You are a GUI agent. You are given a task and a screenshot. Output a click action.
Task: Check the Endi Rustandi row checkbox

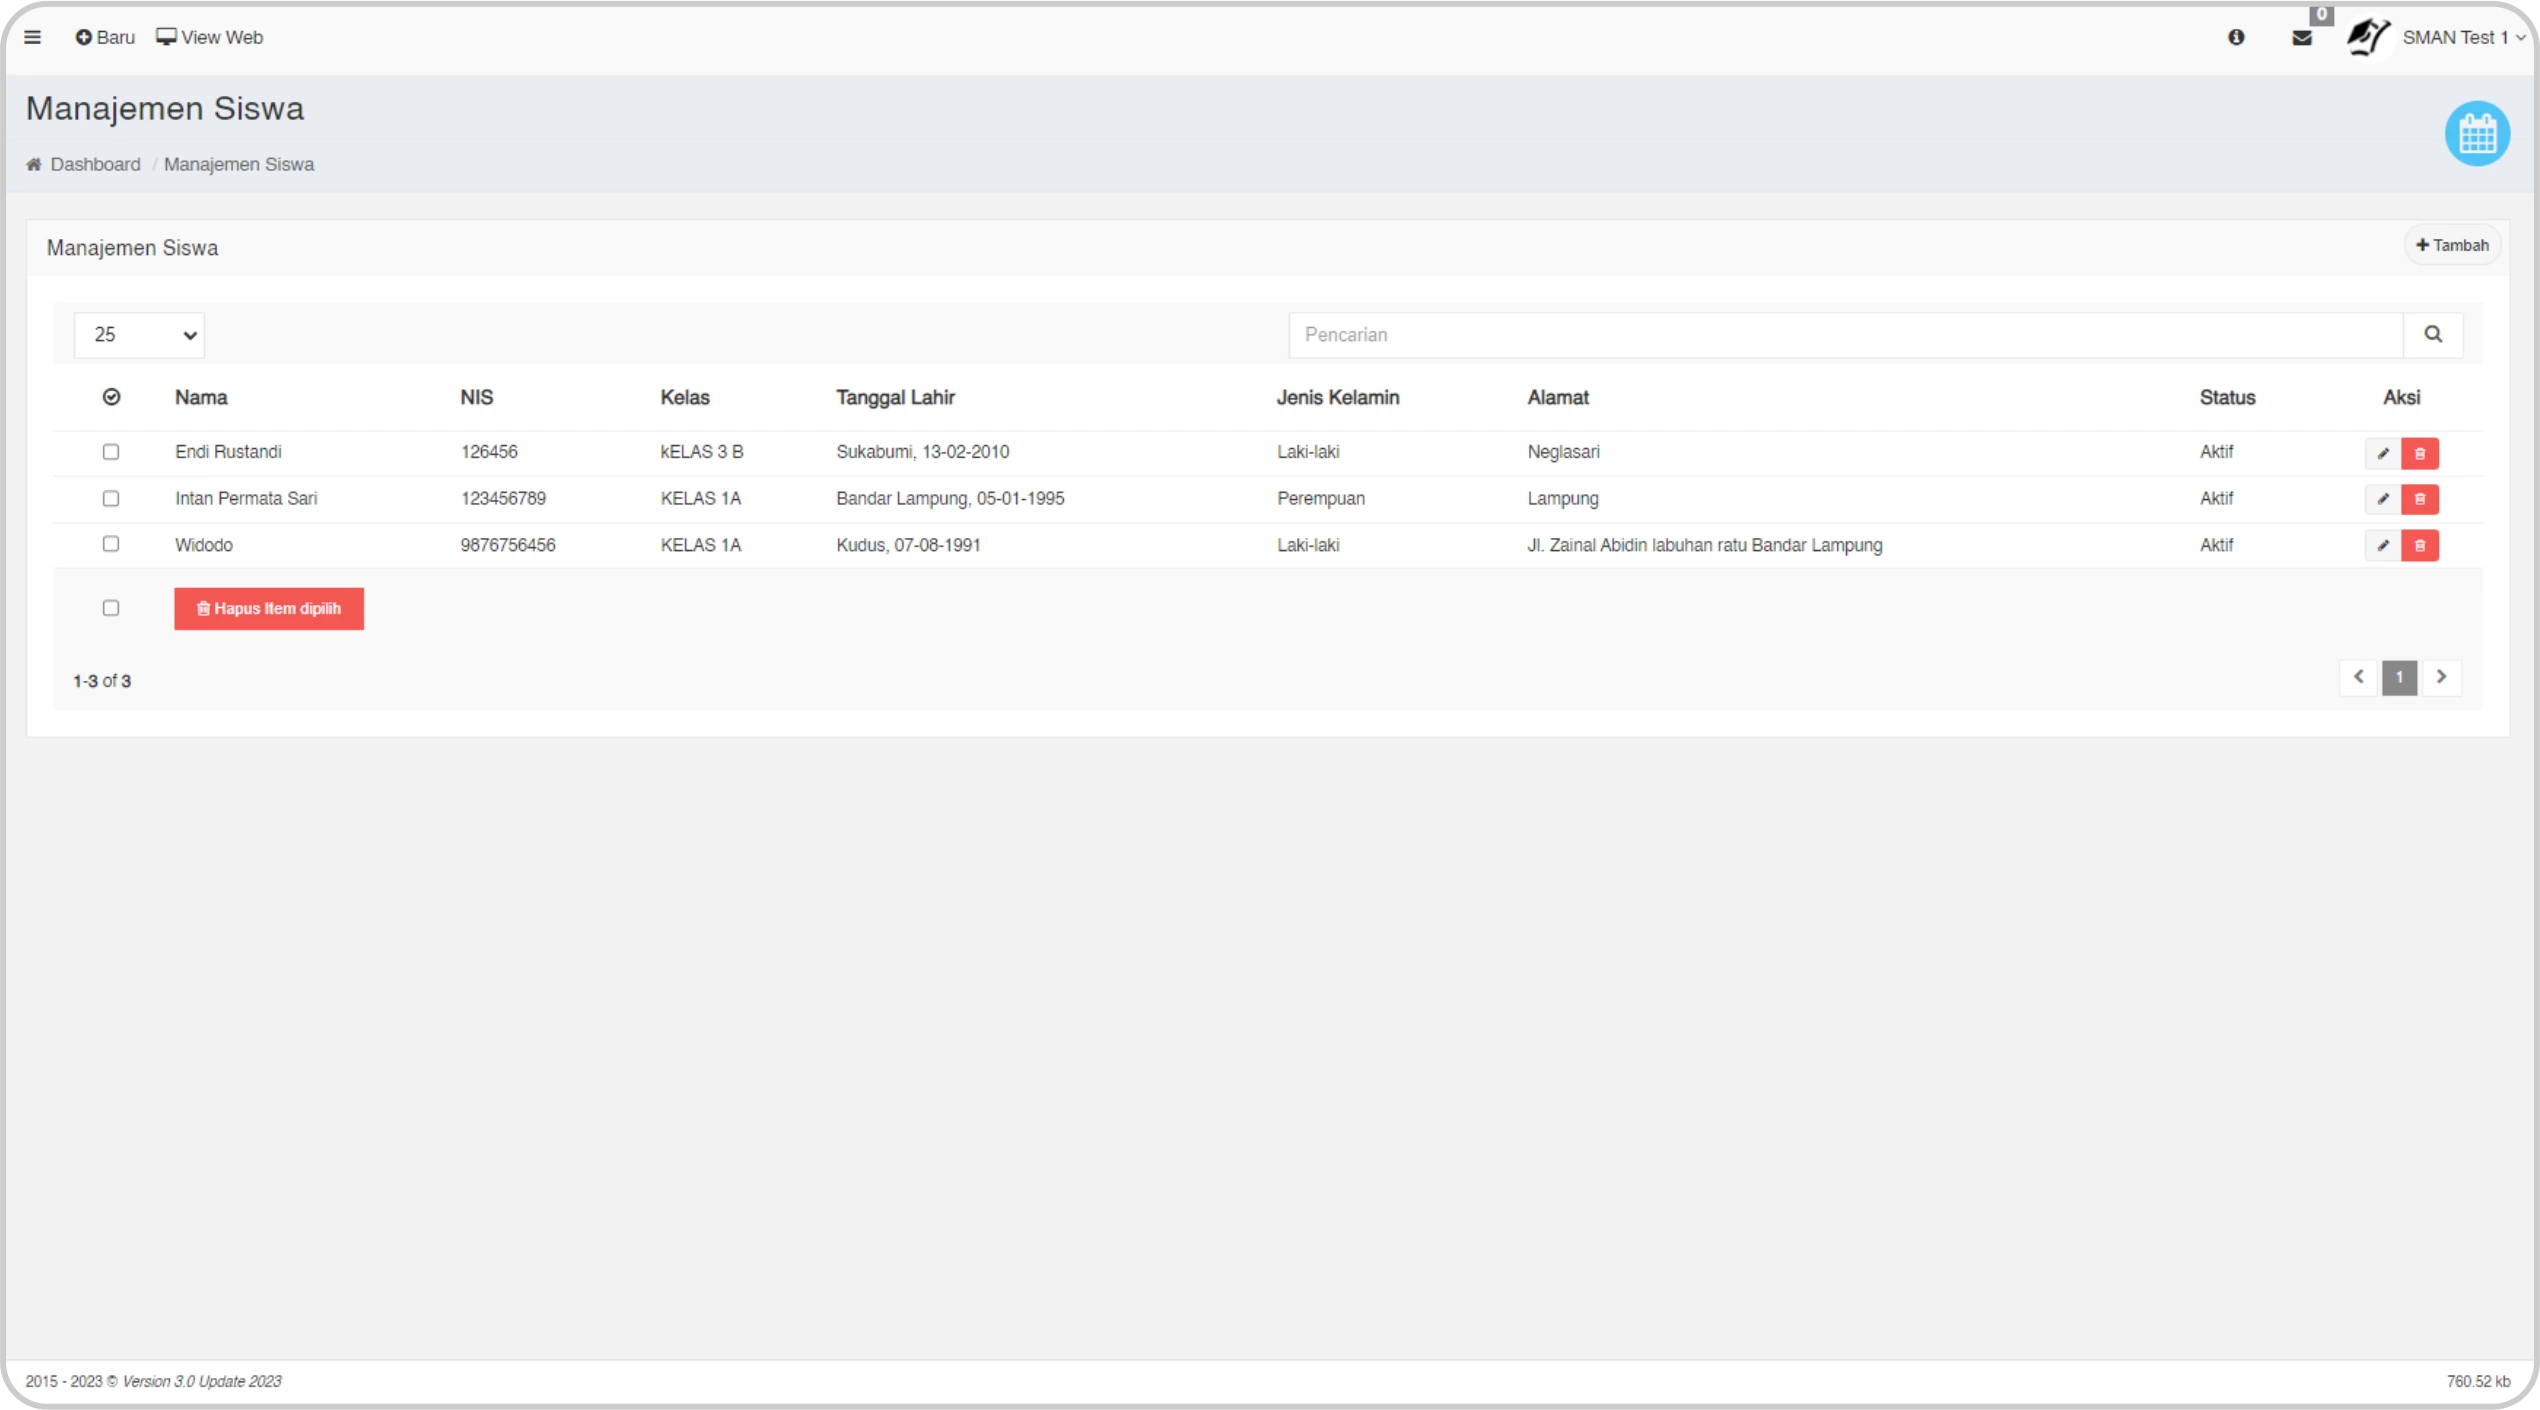pos(111,452)
